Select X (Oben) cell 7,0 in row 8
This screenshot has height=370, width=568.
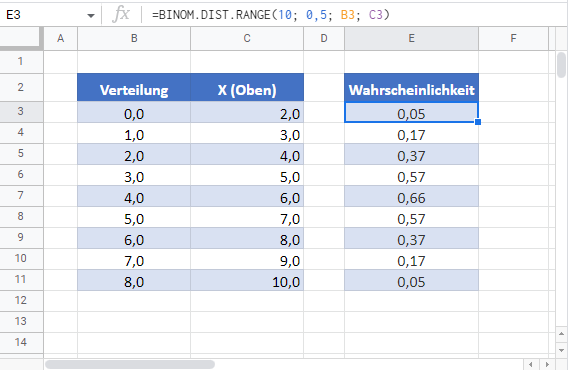tap(247, 217)
